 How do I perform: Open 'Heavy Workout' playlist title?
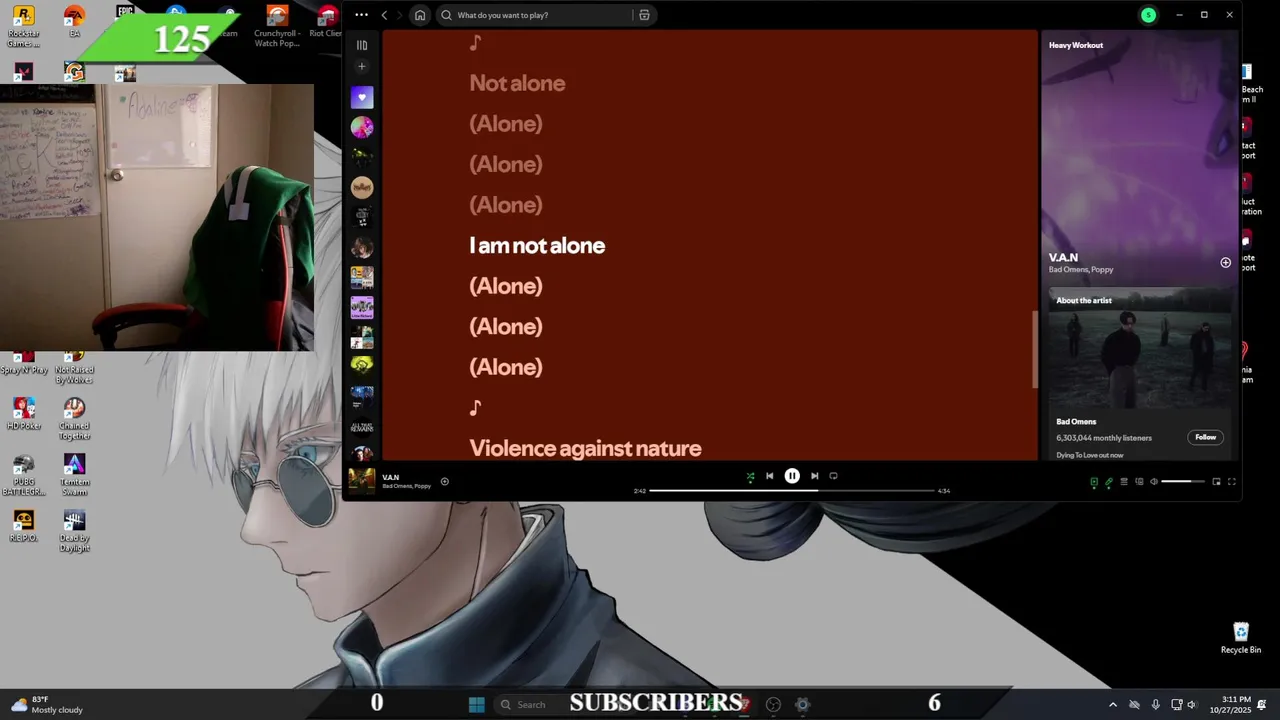click(1076, 45)
